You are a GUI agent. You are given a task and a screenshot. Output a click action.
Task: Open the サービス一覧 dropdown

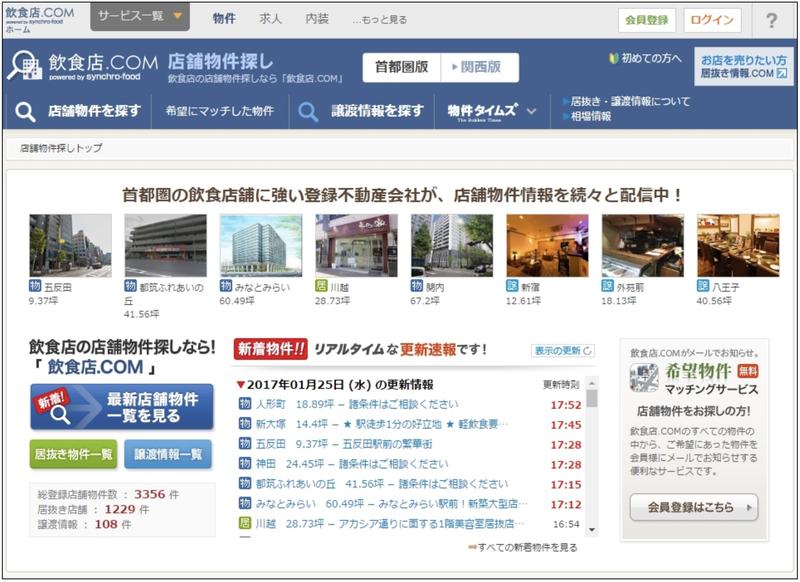(x=140, y=17)
